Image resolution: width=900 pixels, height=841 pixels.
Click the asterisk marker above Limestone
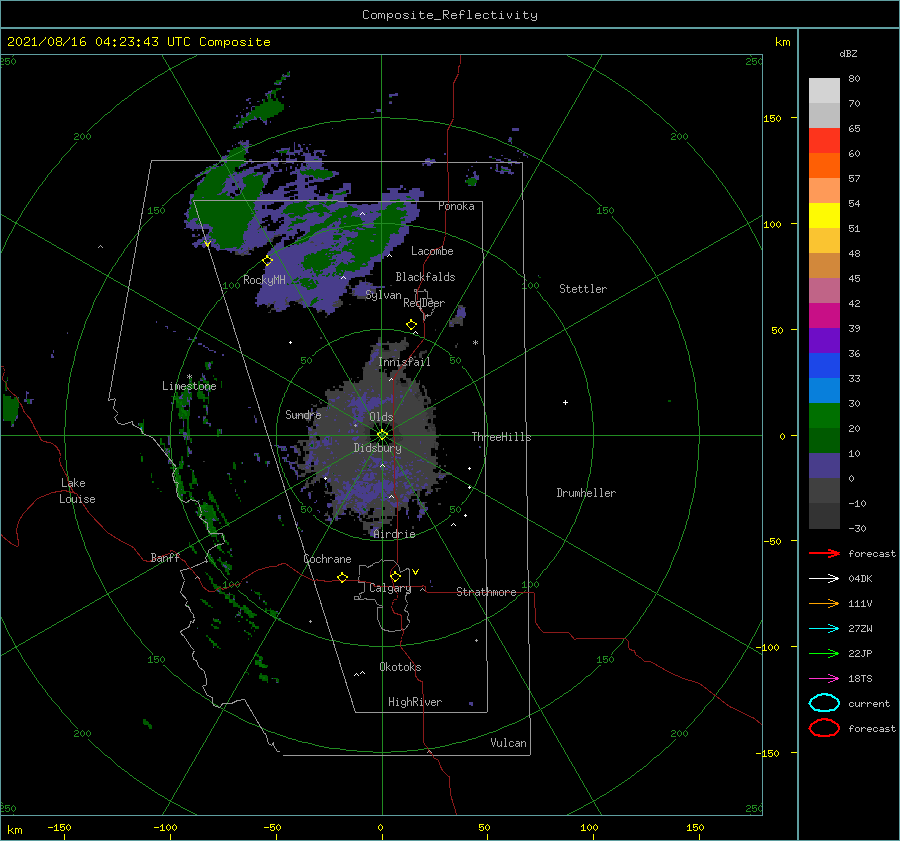point(189,377)
